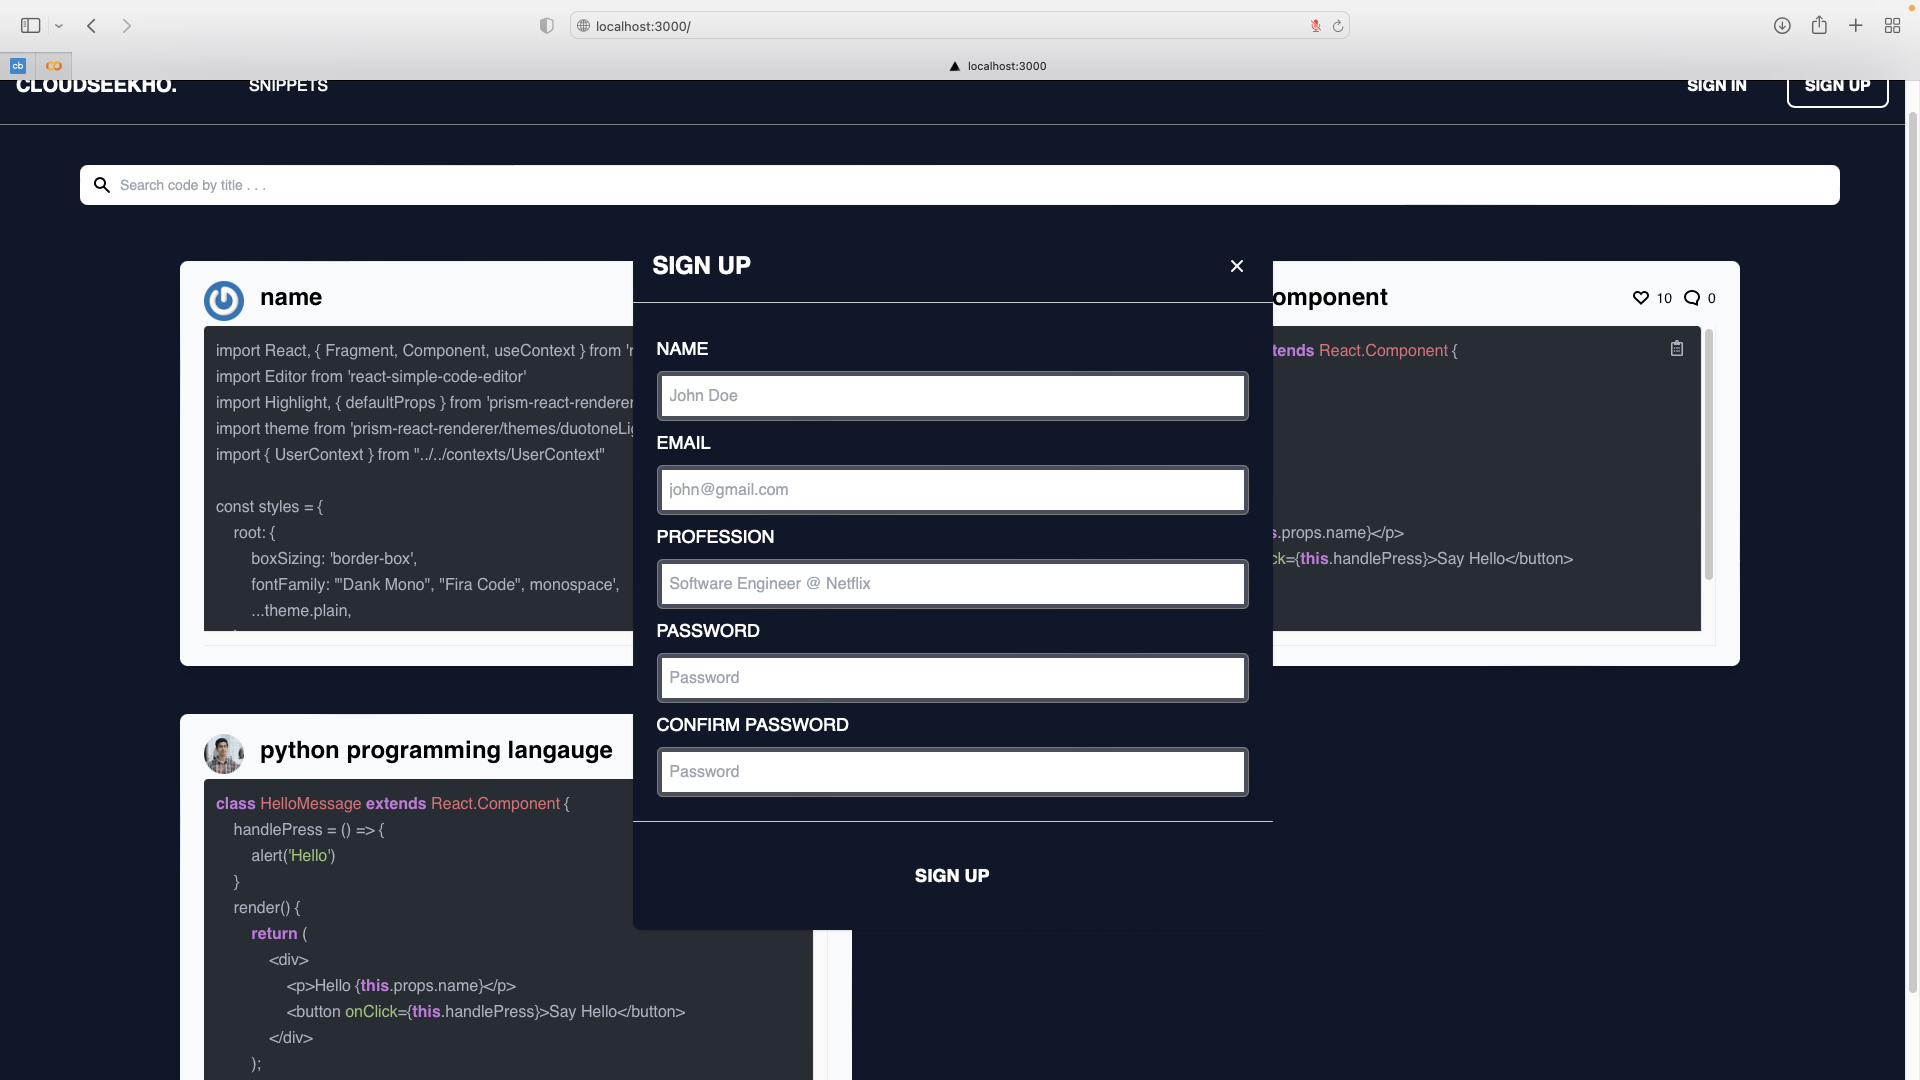The width and height of the screenshot is (1920, 1080).
Task: Open the Snippets nav menu item
Action: [x=288, y=86]
